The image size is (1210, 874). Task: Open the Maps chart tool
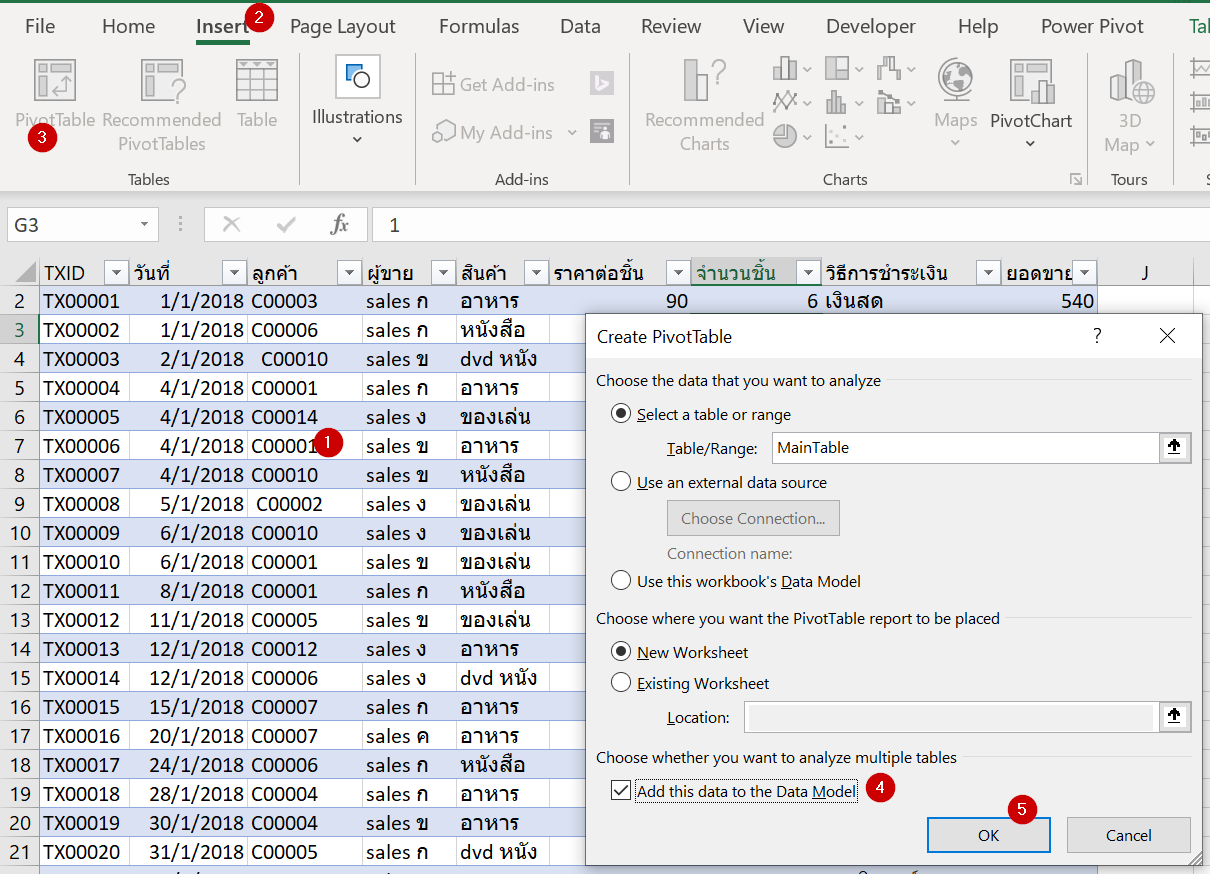(954, 100)
